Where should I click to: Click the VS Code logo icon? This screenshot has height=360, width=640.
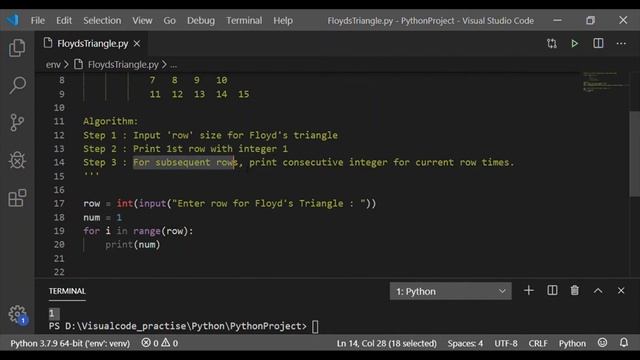click(x=13, y=20)
